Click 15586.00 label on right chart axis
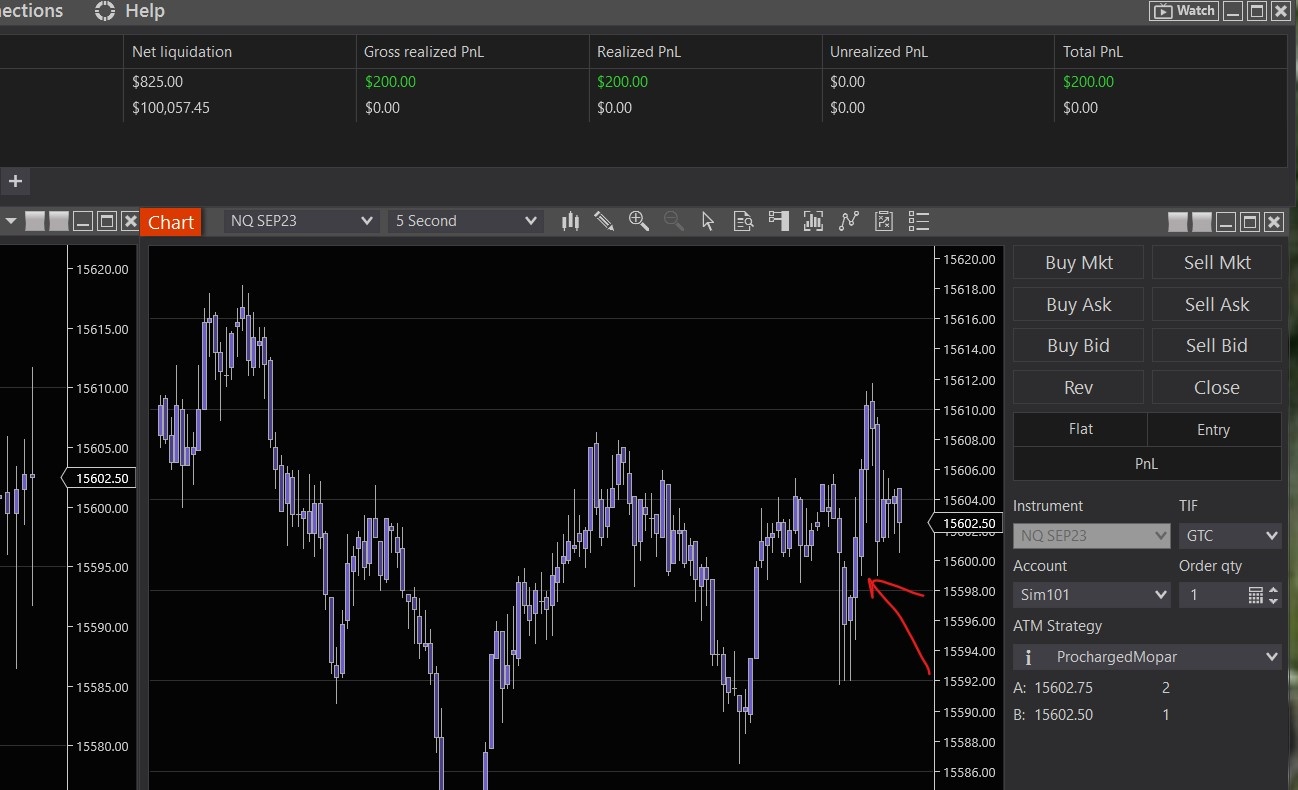This screenshot has height=790, width=1298. (970, 773)
